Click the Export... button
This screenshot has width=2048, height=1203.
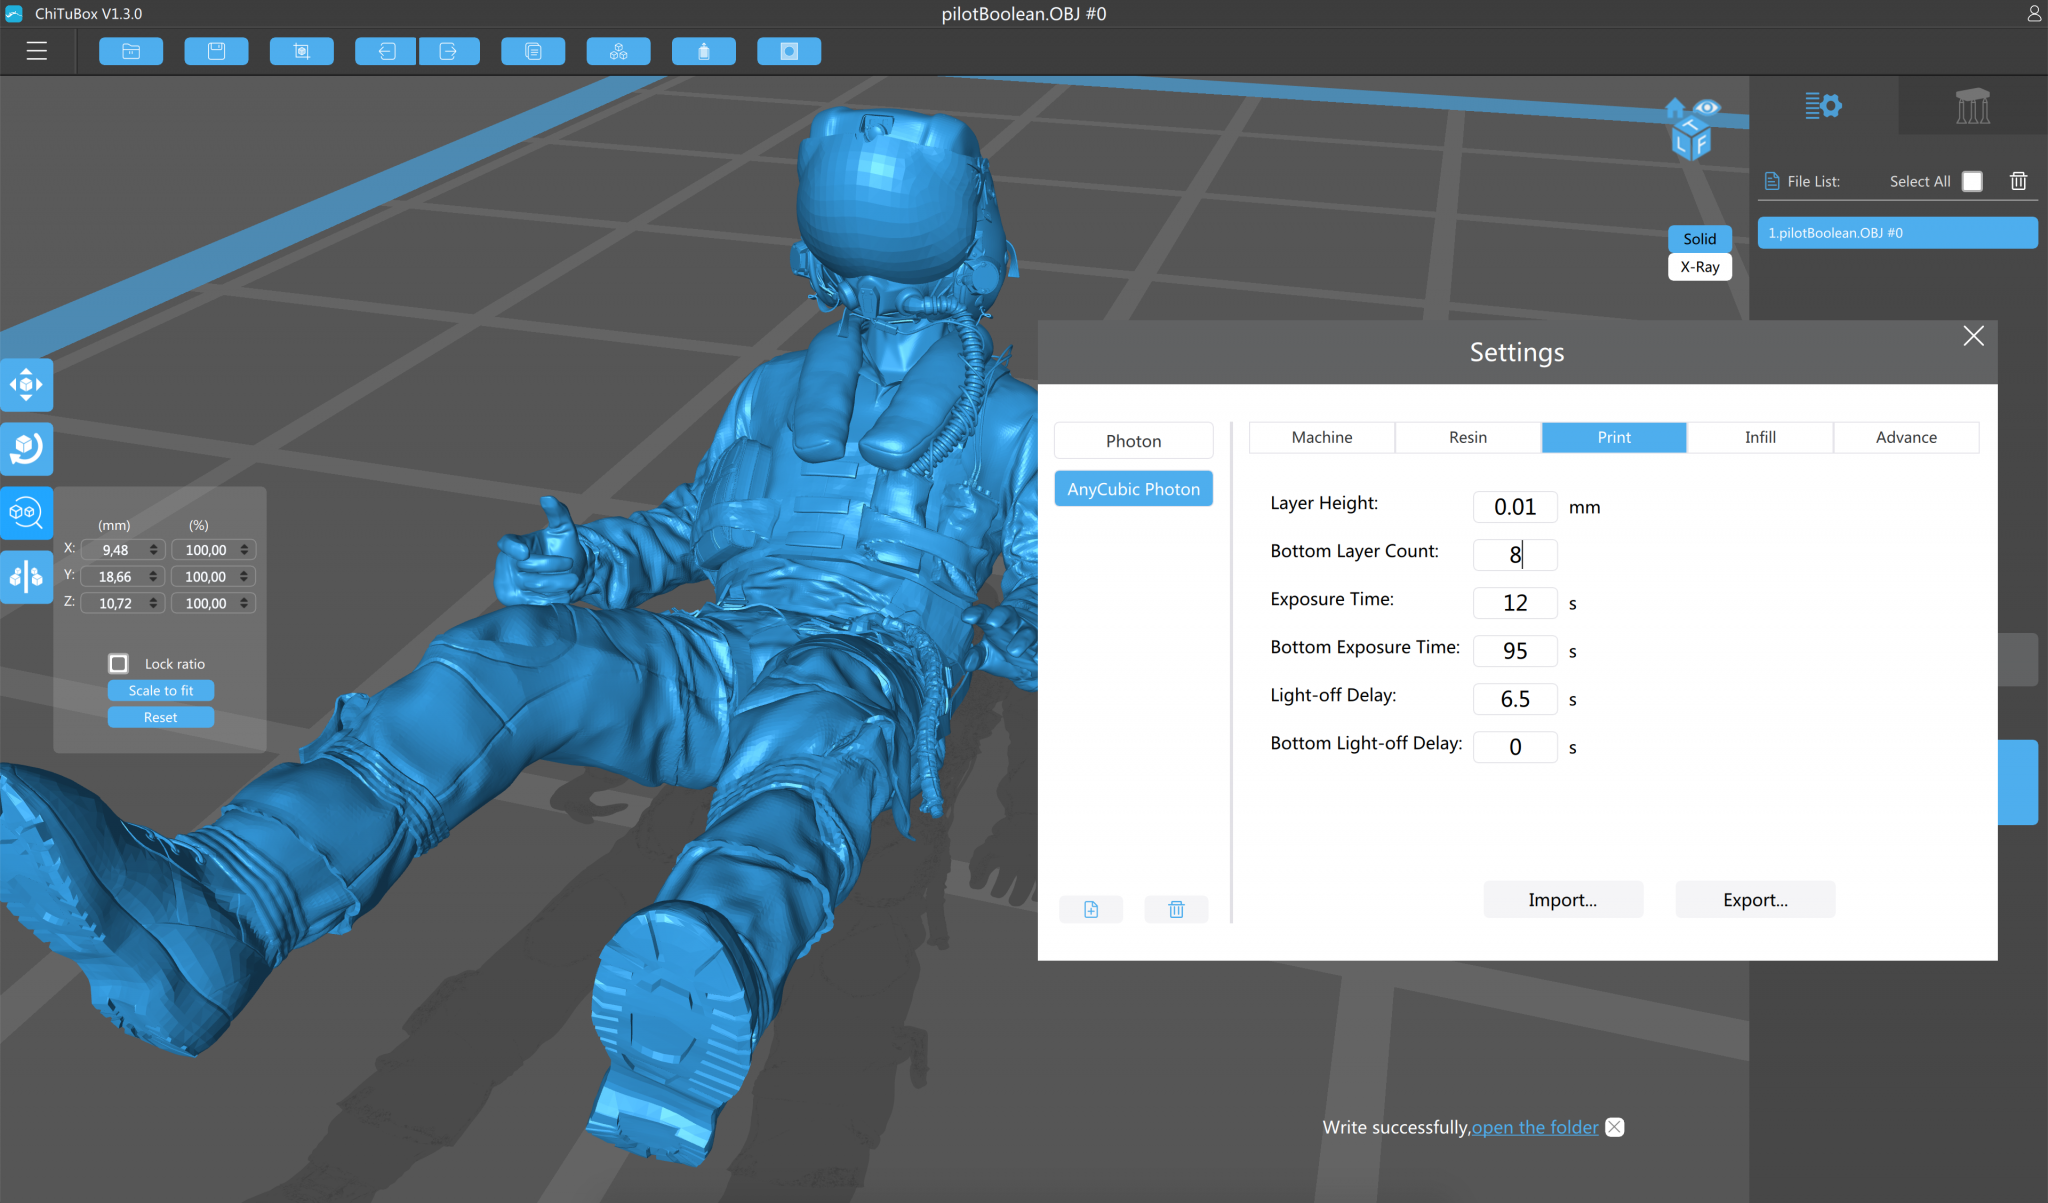[1754, 900]
